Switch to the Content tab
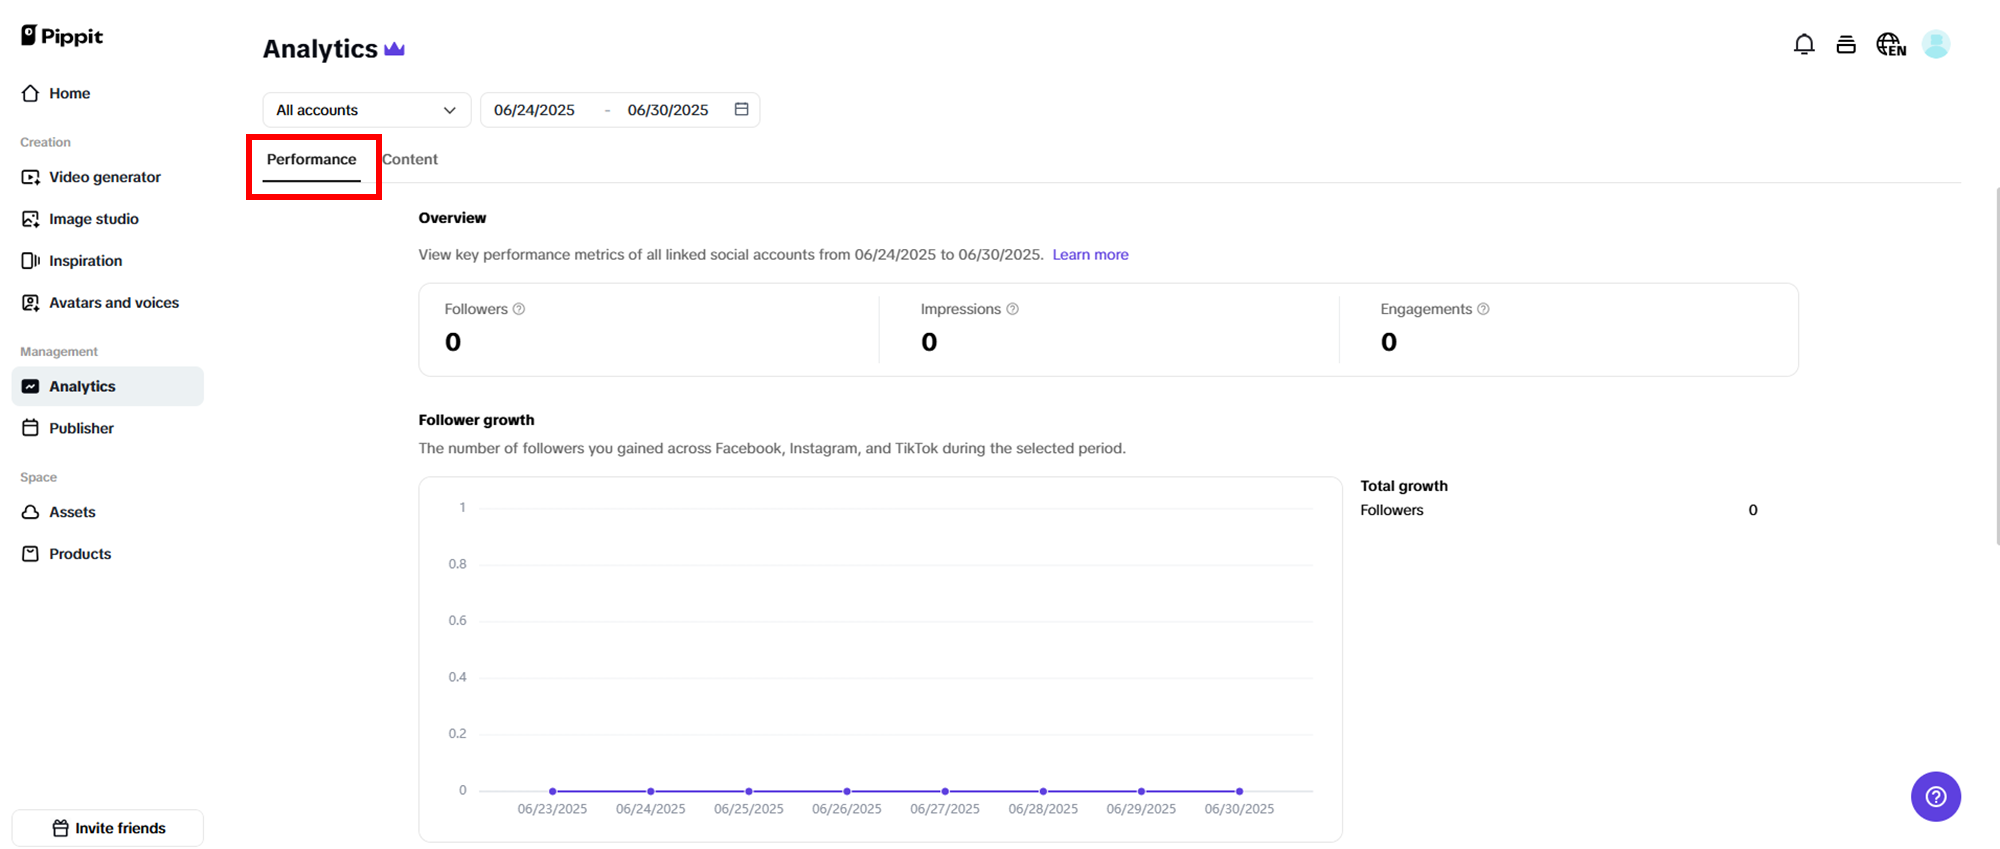2000x849 pixels. pos(410,159)
